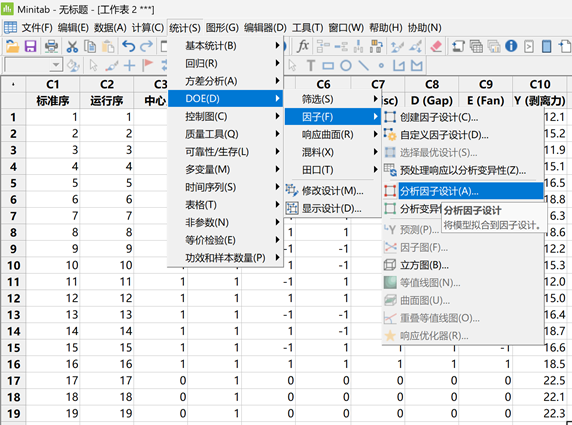
Task: Select the polygon drawing tool
Action: pyautogui.click(x=417, y=66)
